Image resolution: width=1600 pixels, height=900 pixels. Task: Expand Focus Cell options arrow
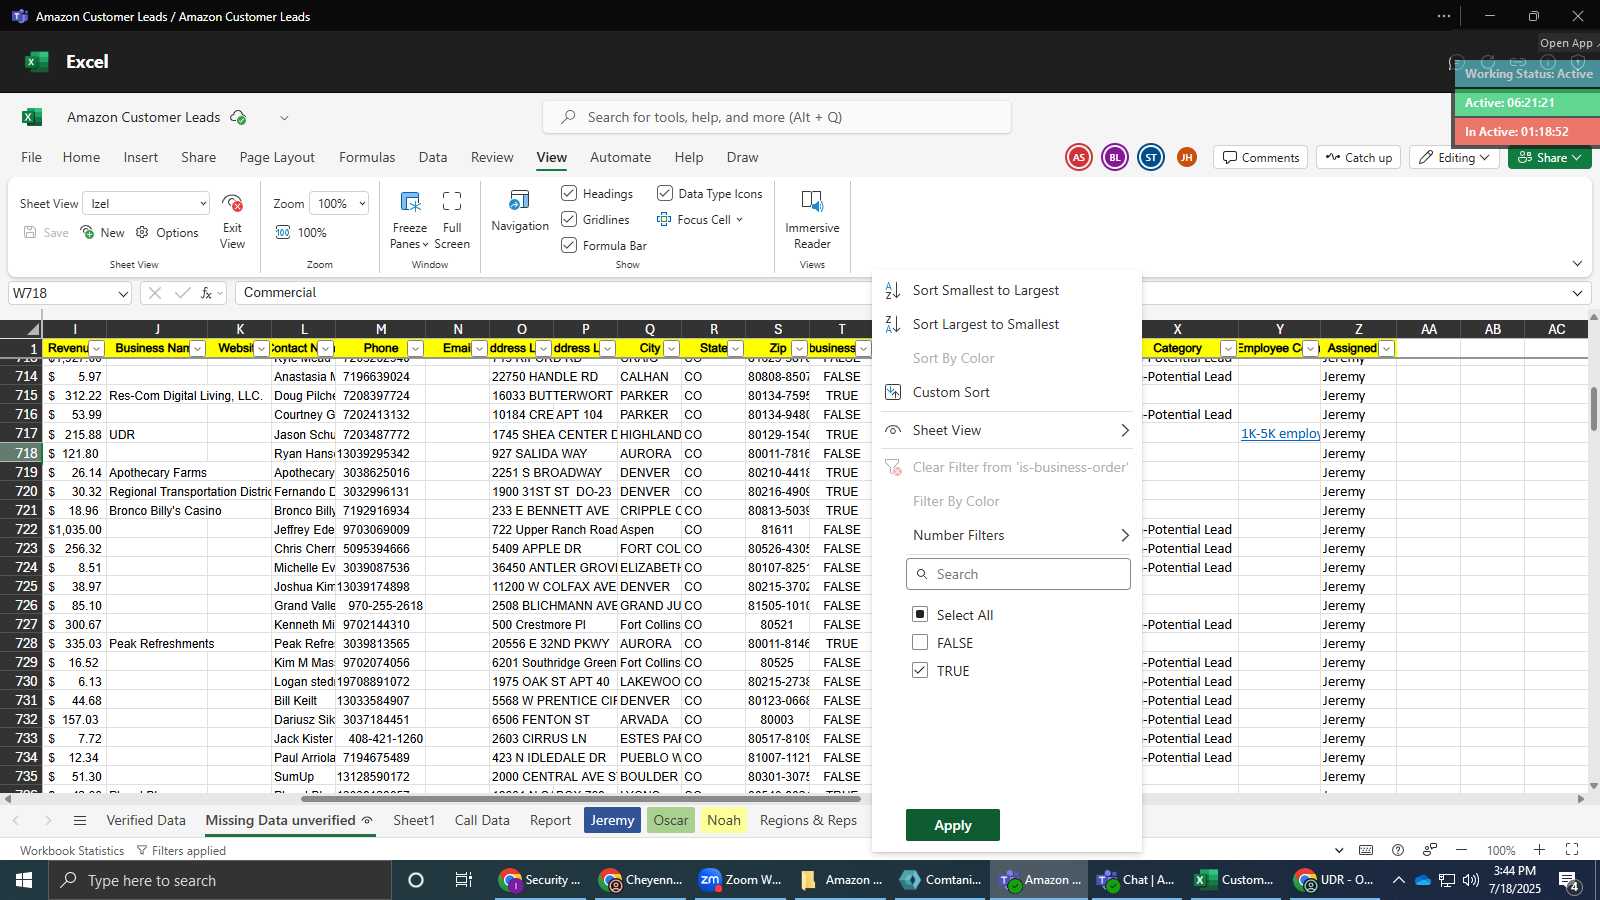coord(739,220)
